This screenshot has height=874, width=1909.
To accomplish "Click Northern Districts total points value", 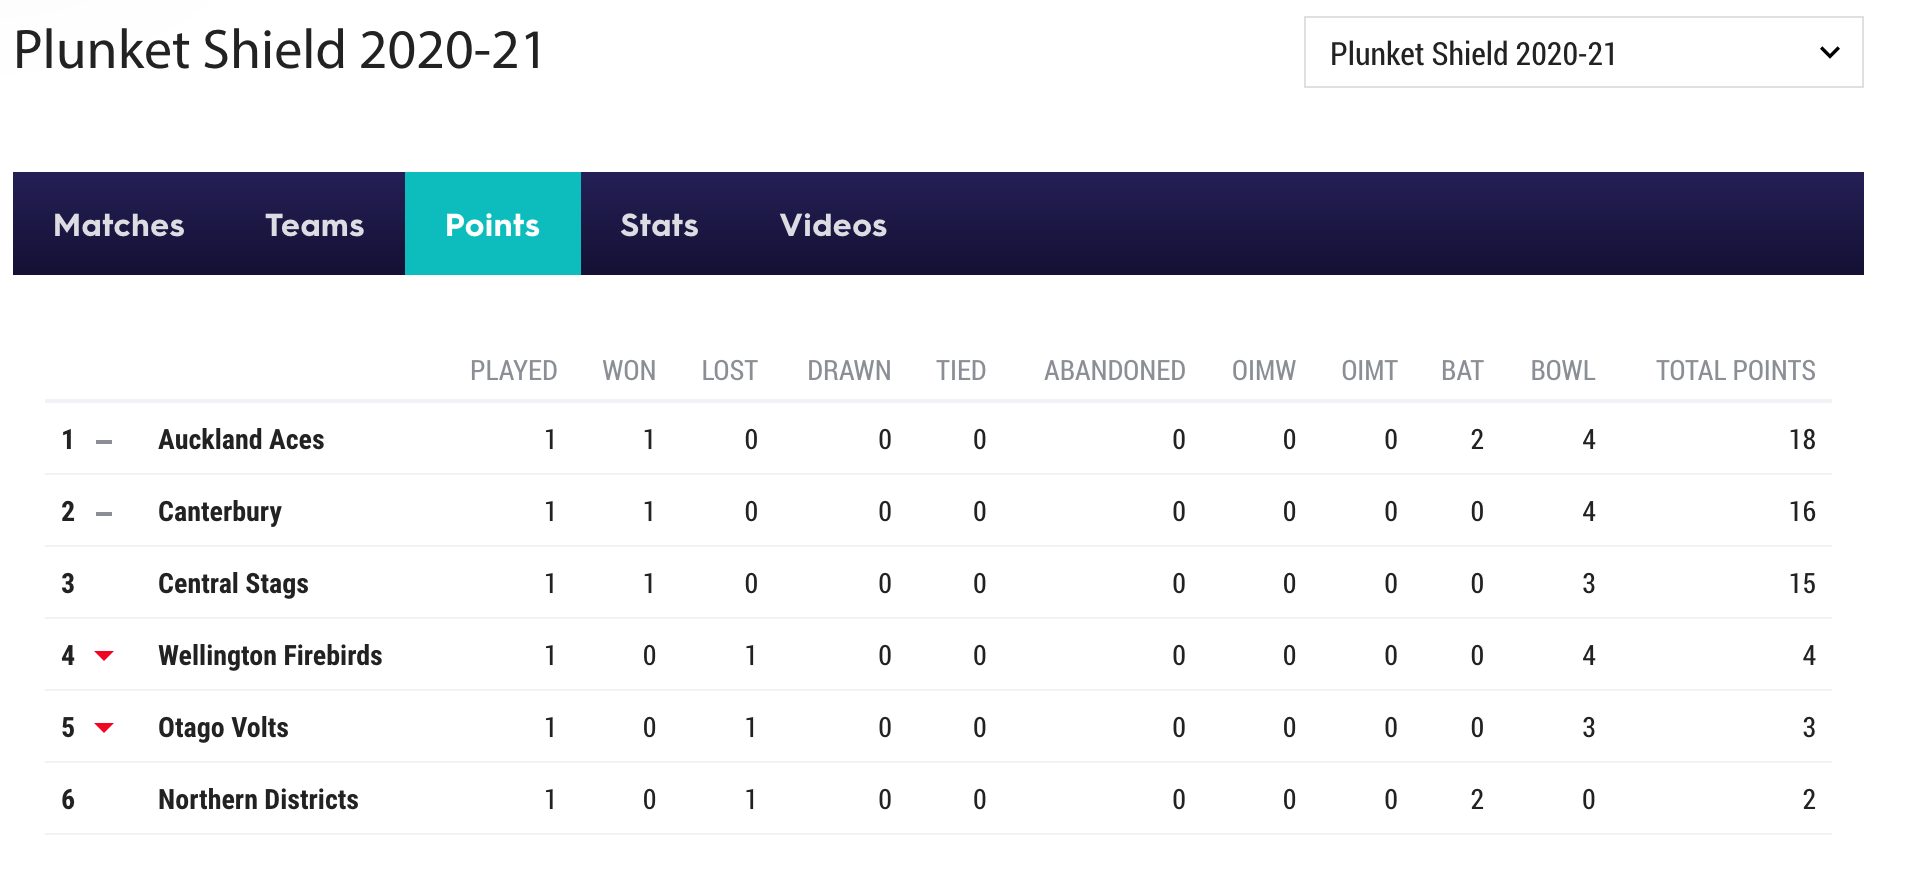I will click(1809, 799).
